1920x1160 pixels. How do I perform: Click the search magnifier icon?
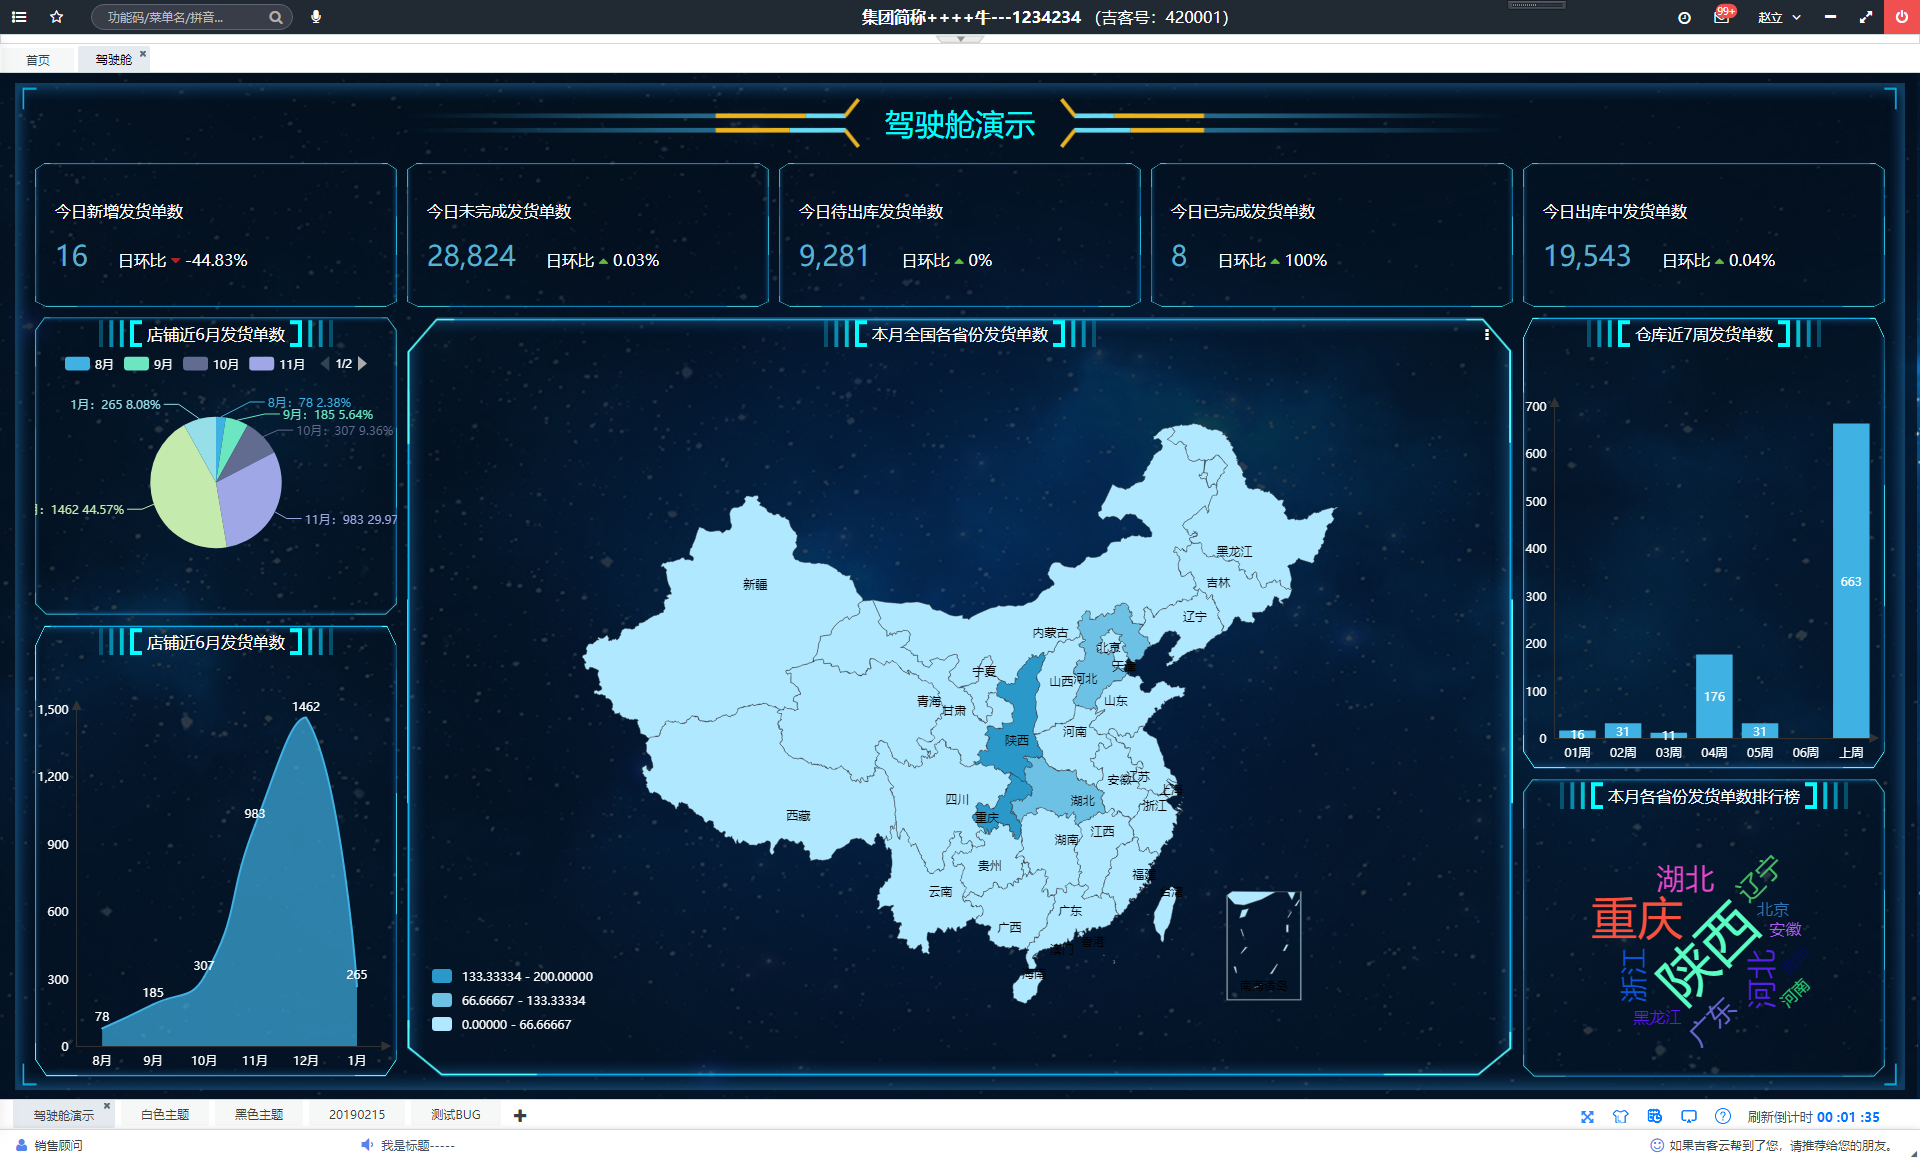point(276,17)
